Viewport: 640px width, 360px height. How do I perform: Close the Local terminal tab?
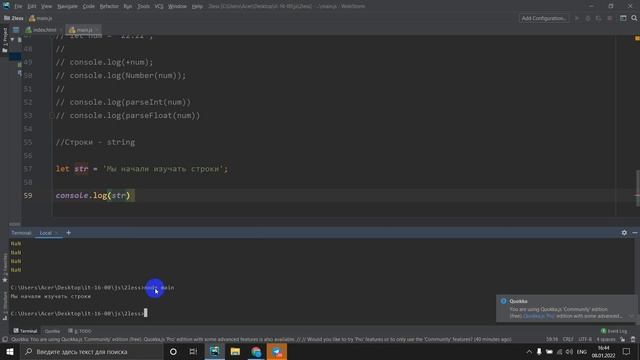56,233
